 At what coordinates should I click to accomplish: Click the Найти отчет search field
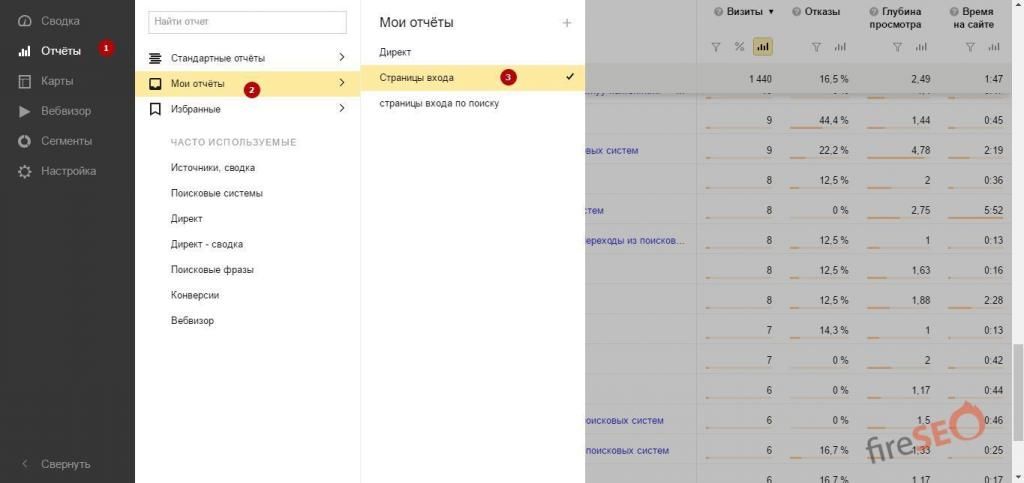(247, 22)
